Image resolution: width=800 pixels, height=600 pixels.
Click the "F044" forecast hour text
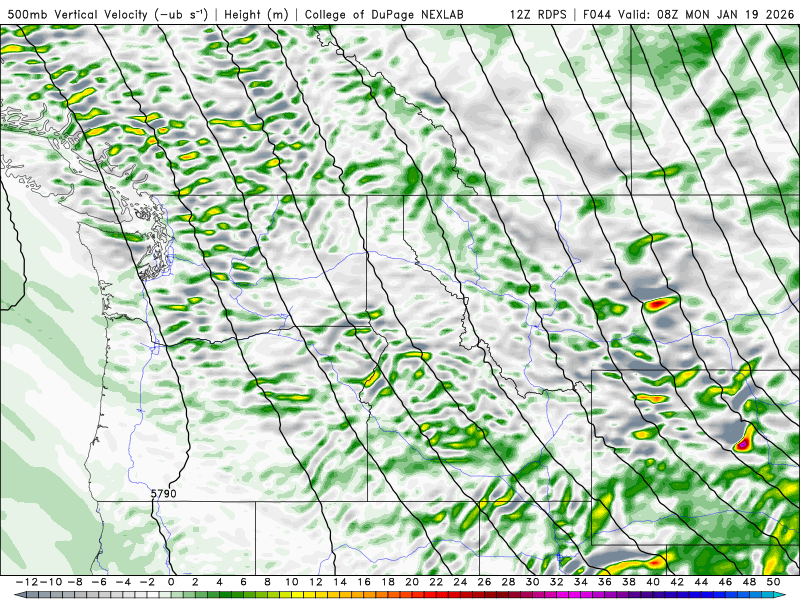pyautogui.click(x=598, y=14)
